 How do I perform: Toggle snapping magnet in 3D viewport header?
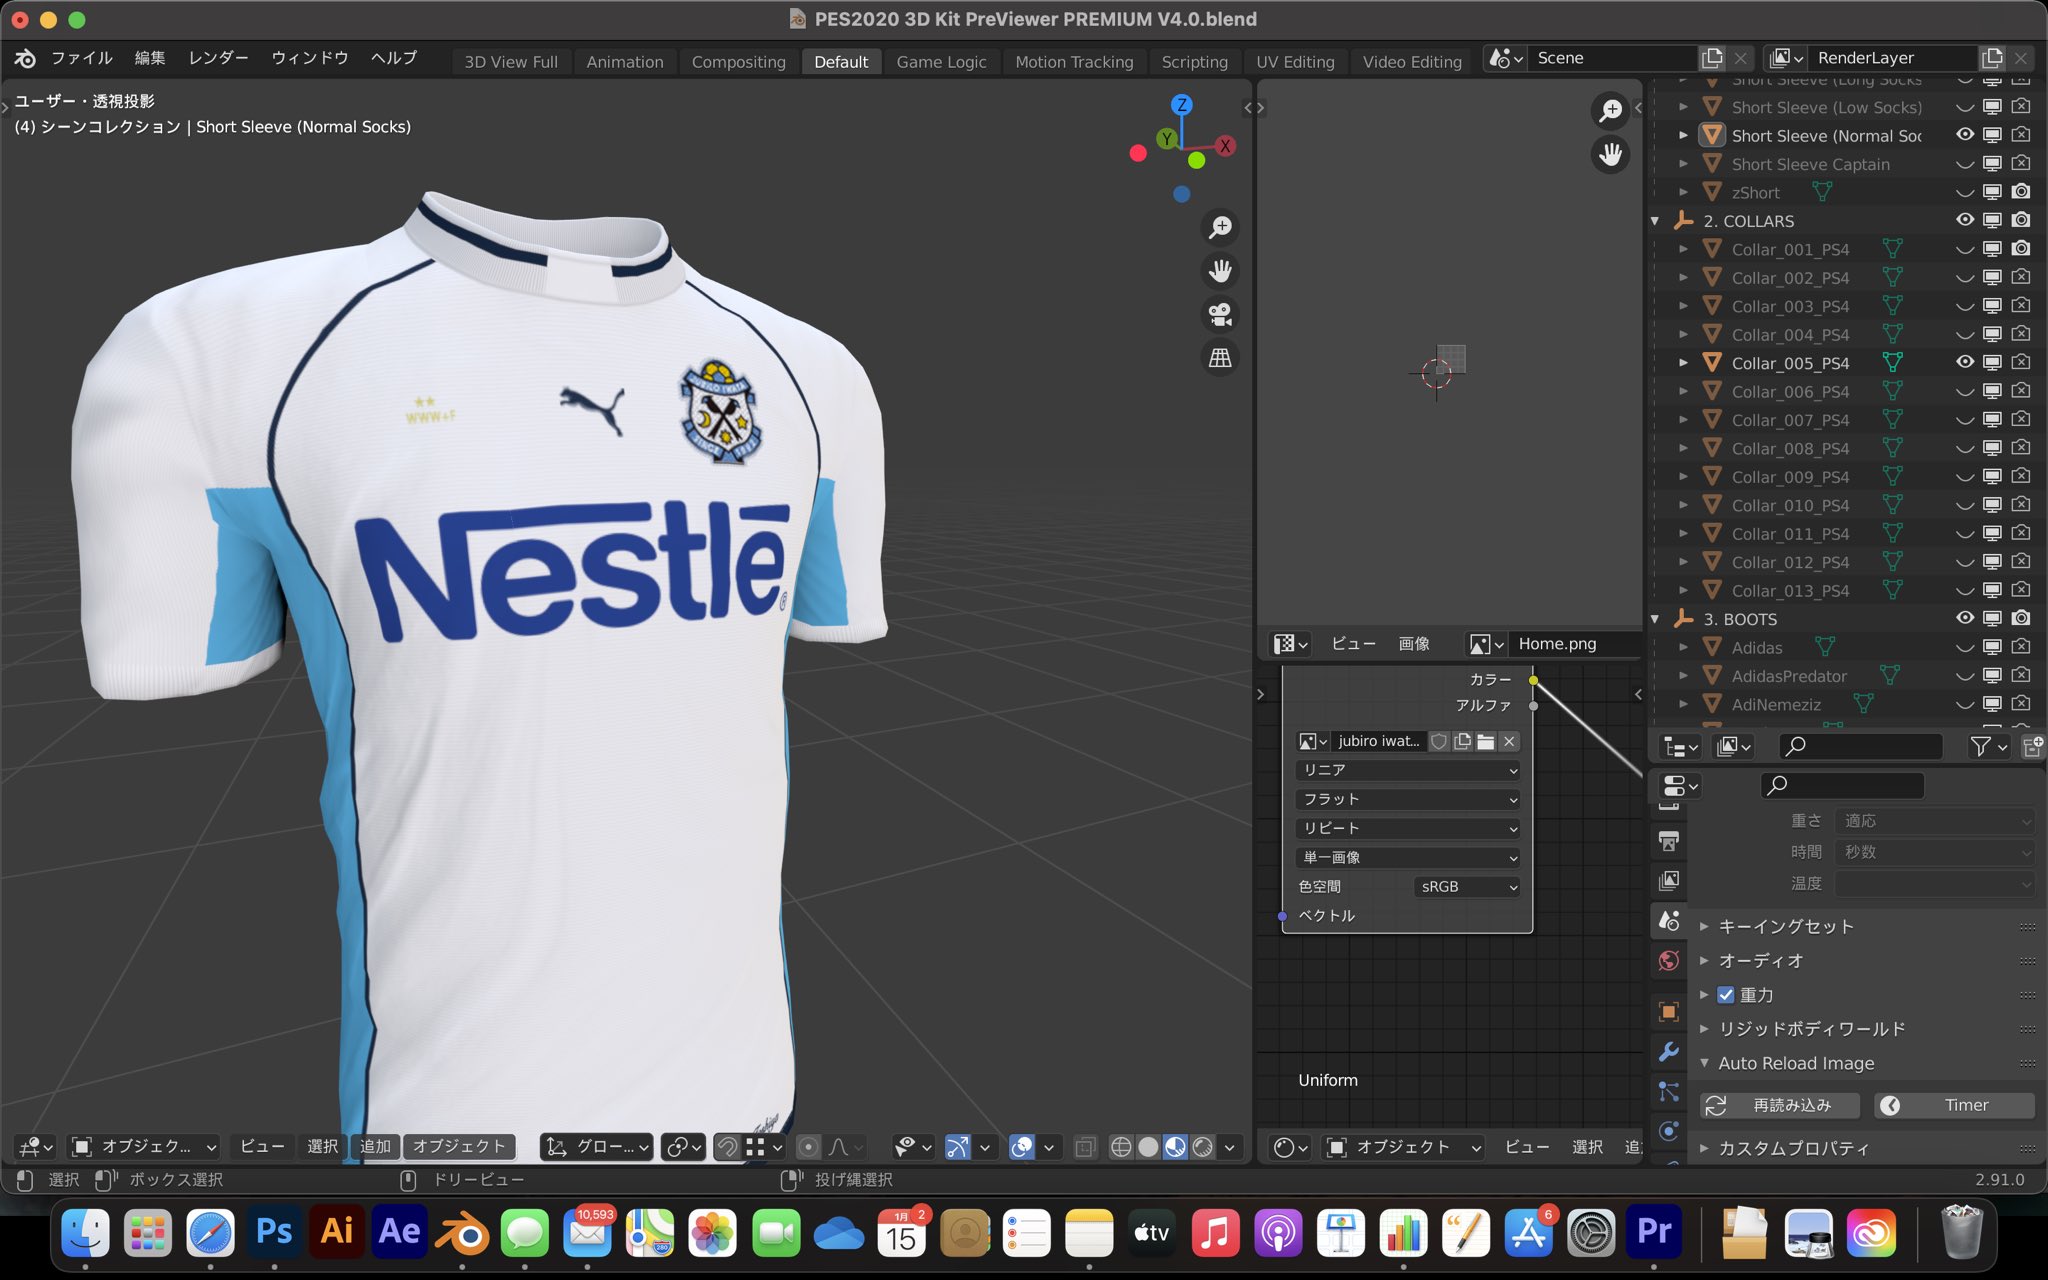tap(728, 1147)
